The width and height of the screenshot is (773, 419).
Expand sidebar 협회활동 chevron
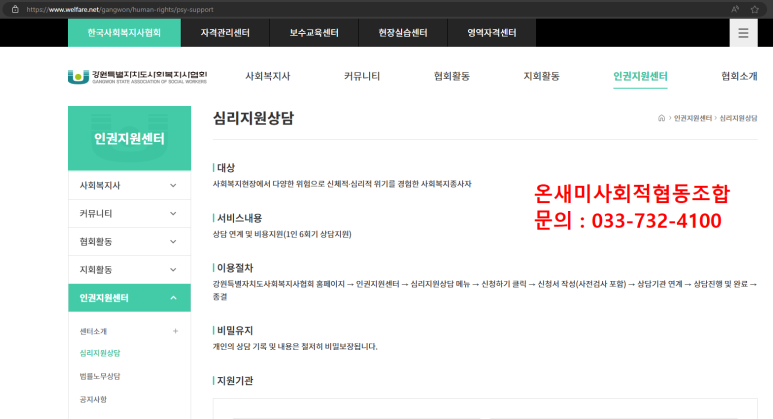173,242
